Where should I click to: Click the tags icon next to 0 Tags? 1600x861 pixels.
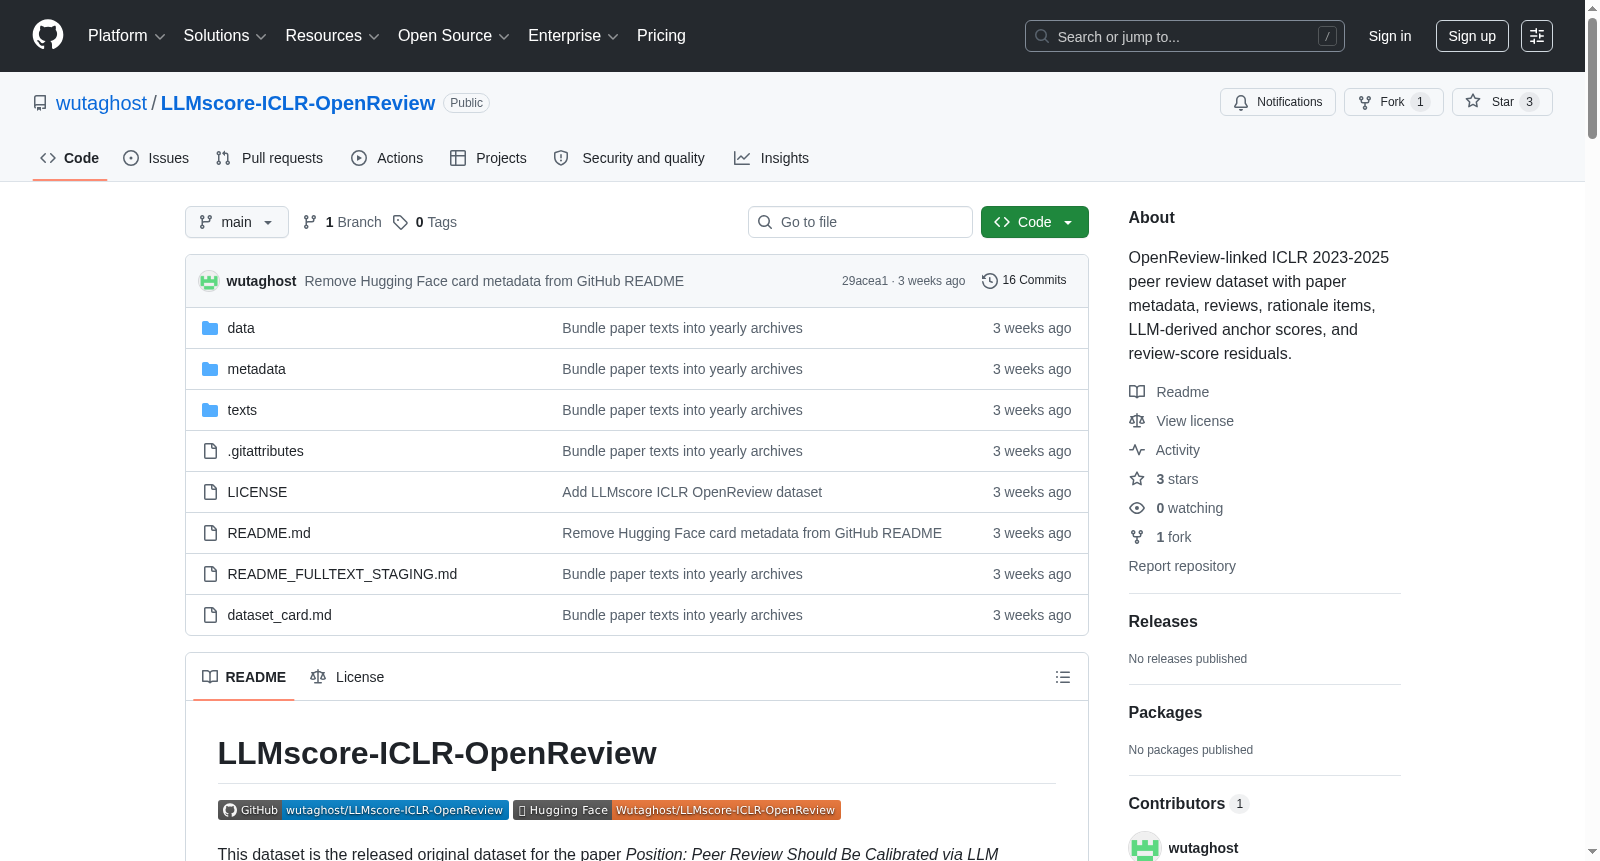pos(400,222)
